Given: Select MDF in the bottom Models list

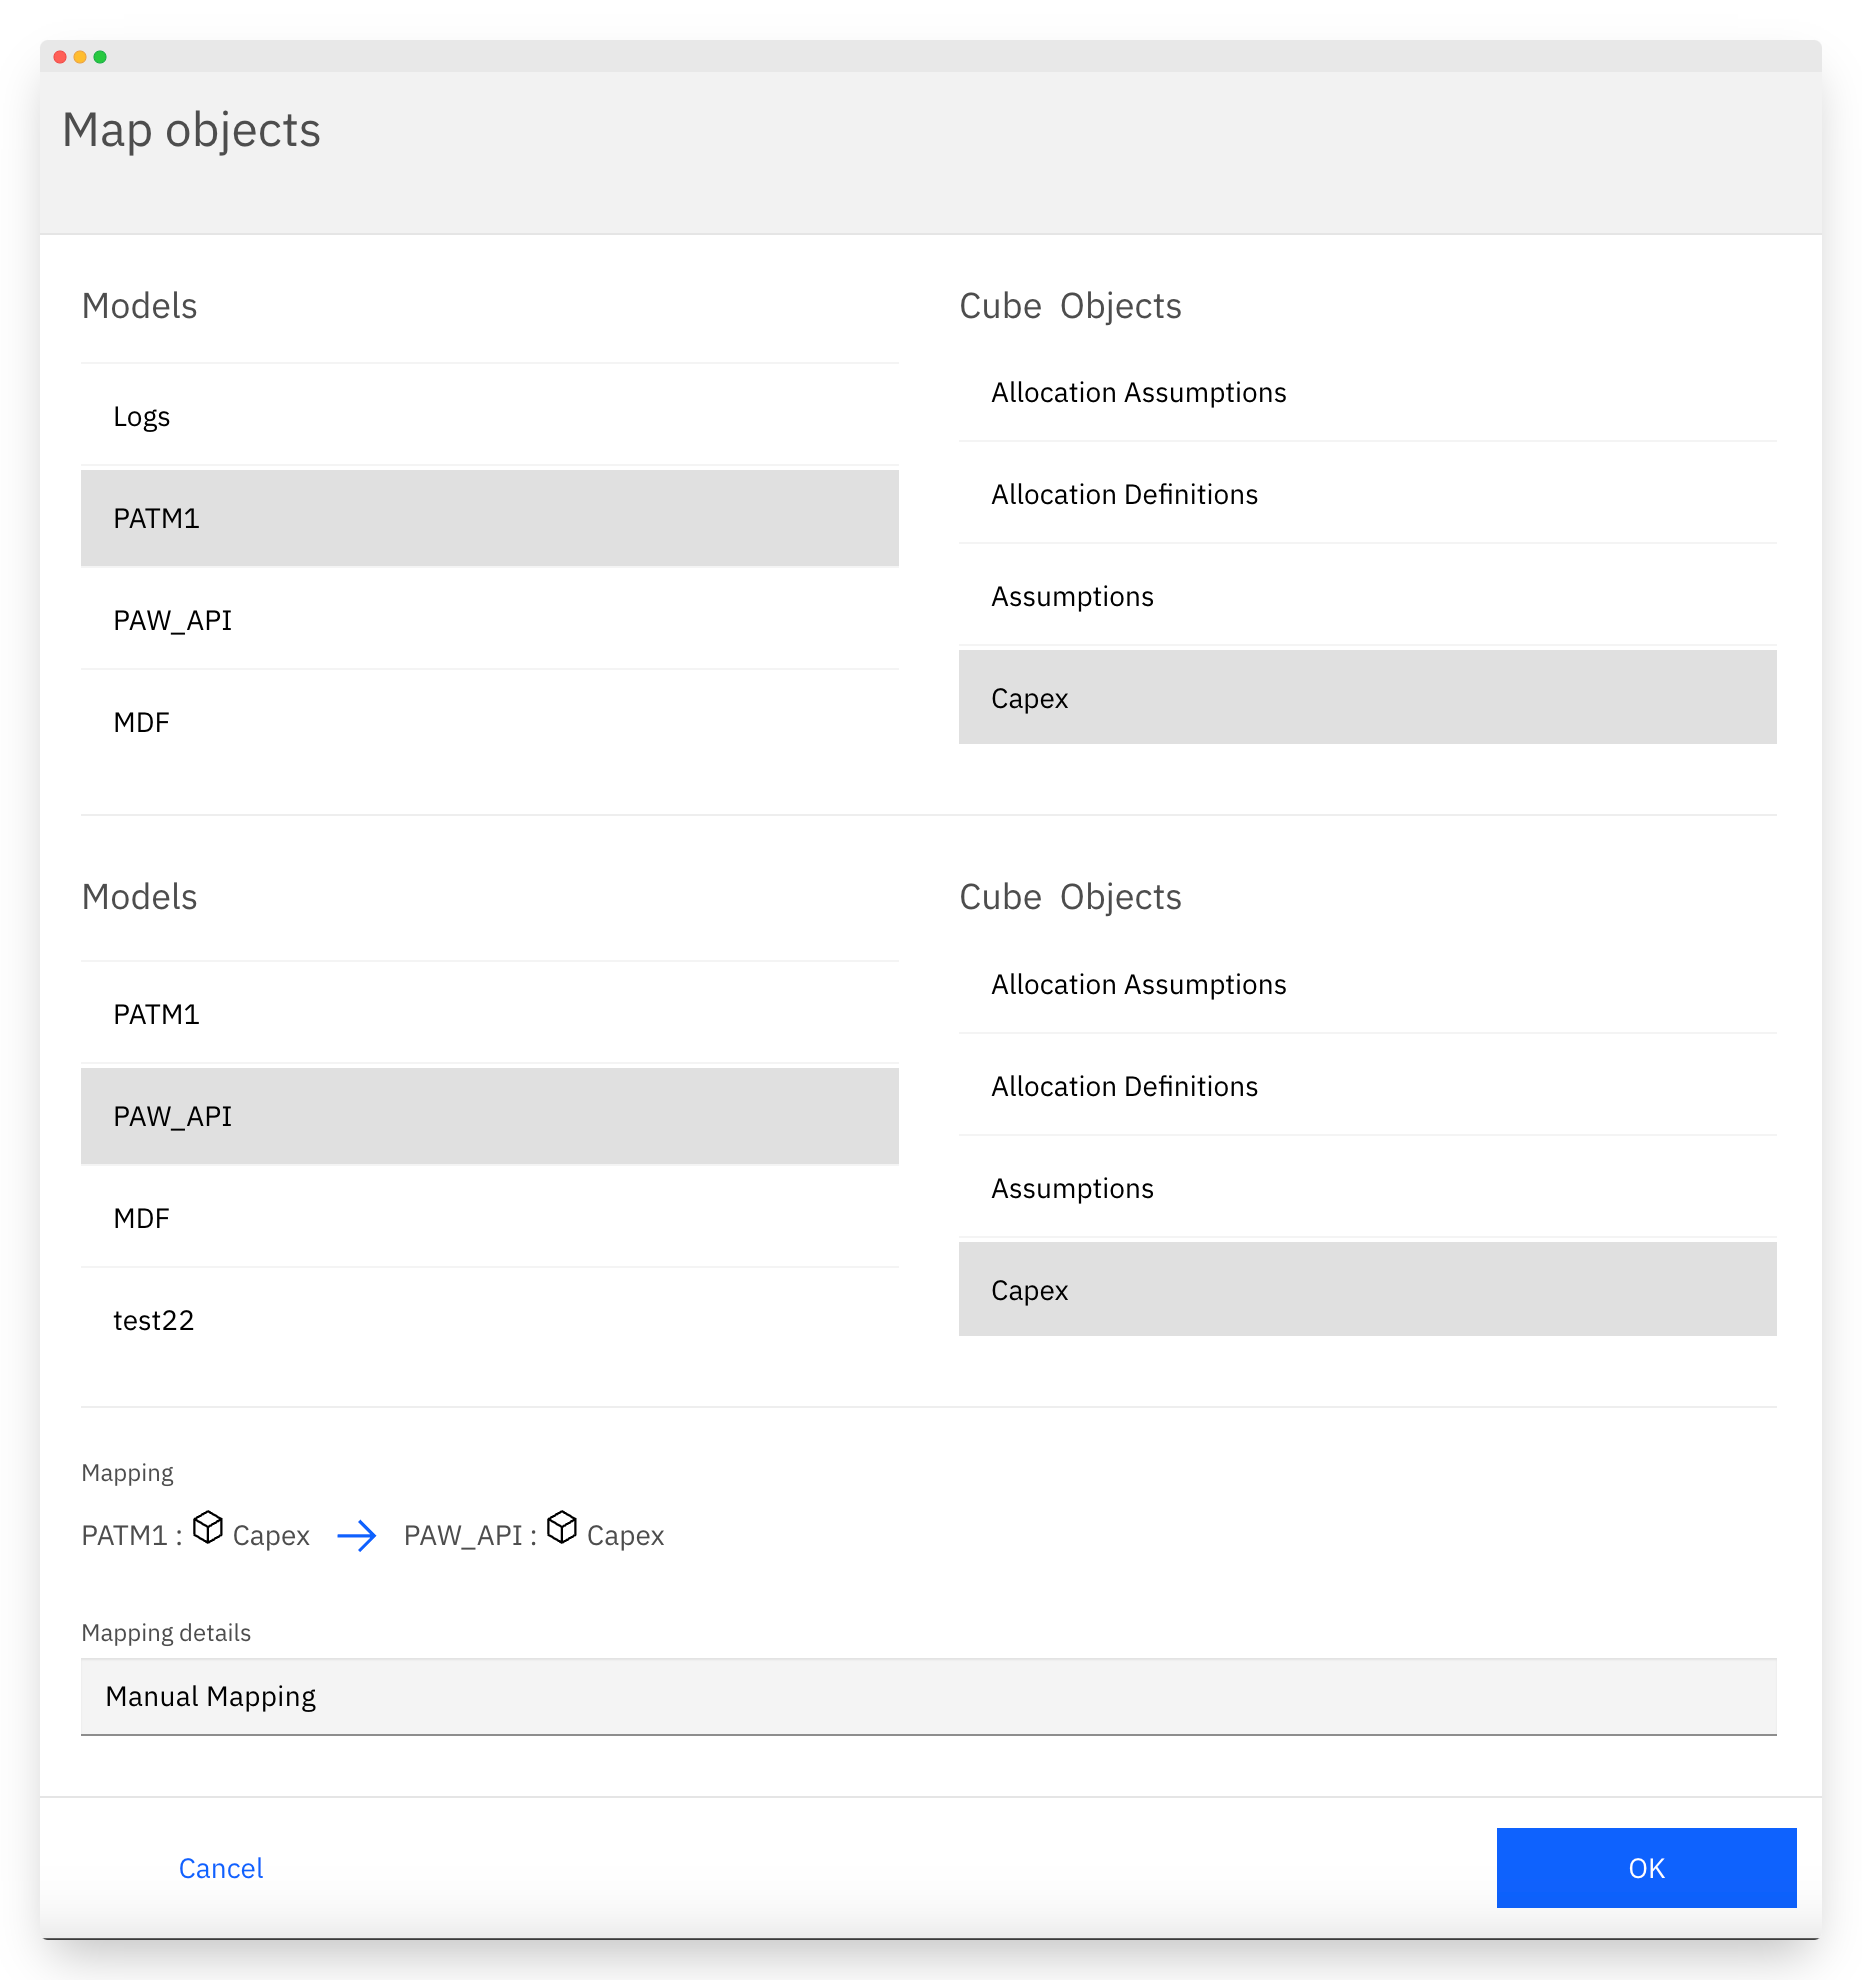Looking at the screenshot, I should [x=490, y=1218].
